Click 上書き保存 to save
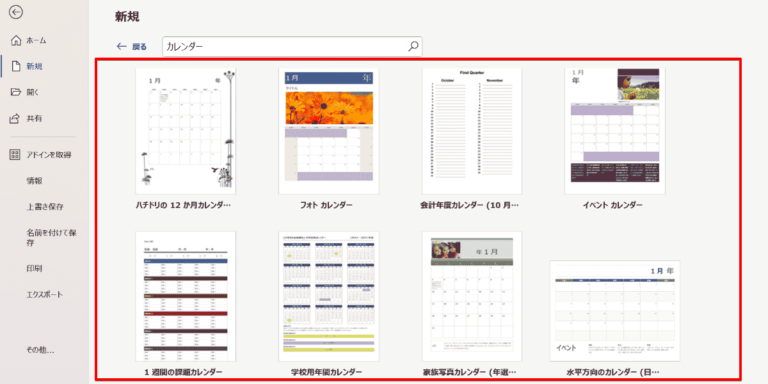The height and width of the screenshot is (384, 768). [x=45, y=207]
